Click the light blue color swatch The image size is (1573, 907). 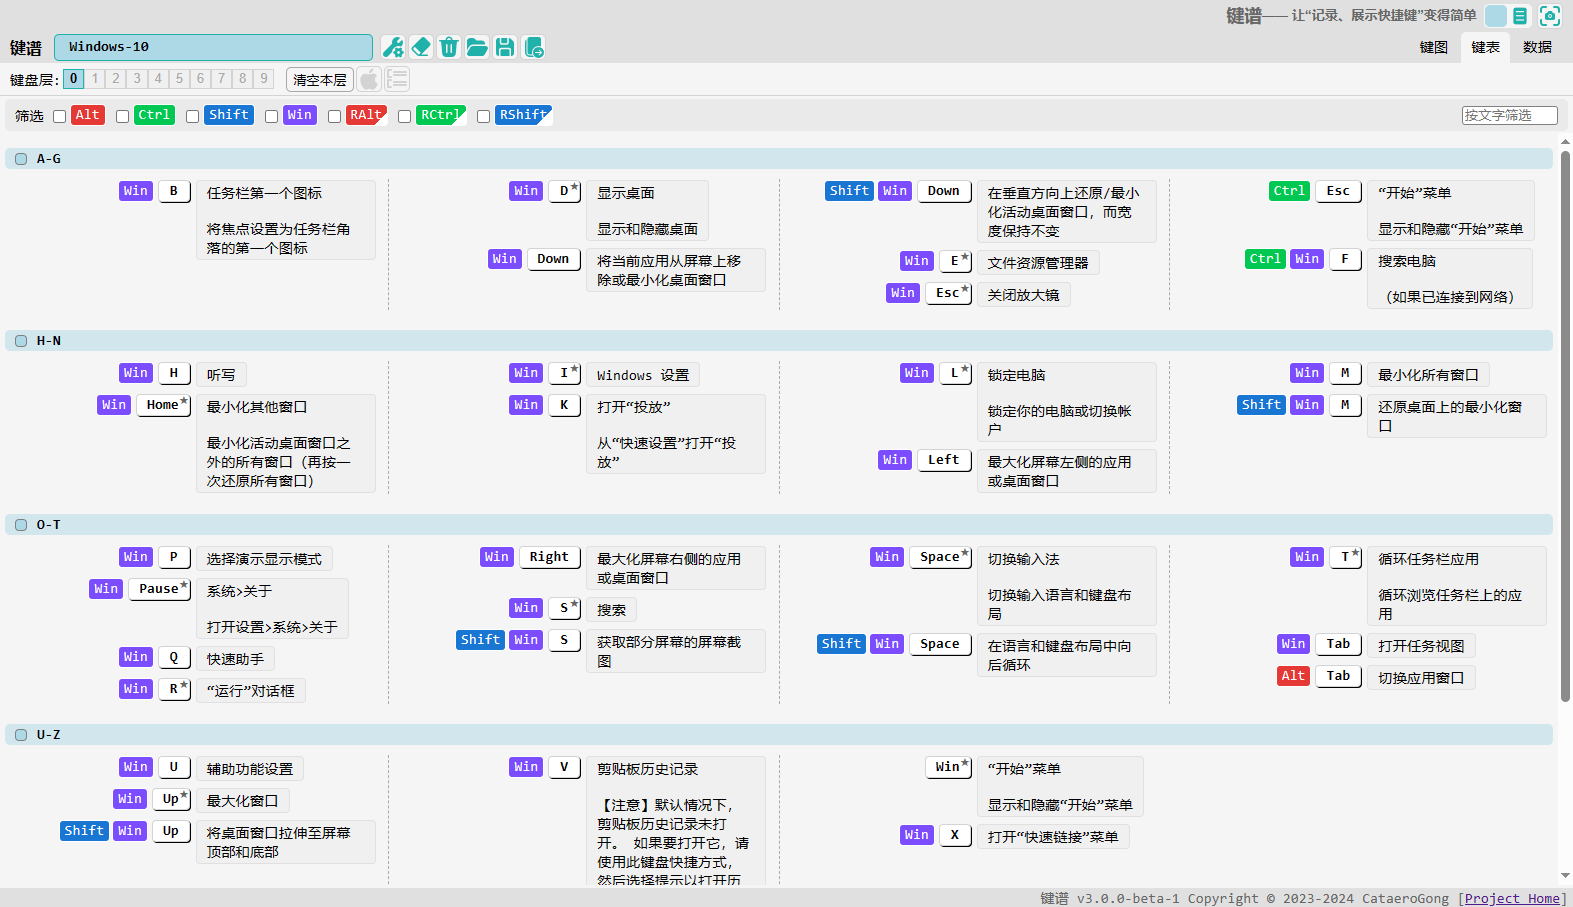coord(1495,16)
